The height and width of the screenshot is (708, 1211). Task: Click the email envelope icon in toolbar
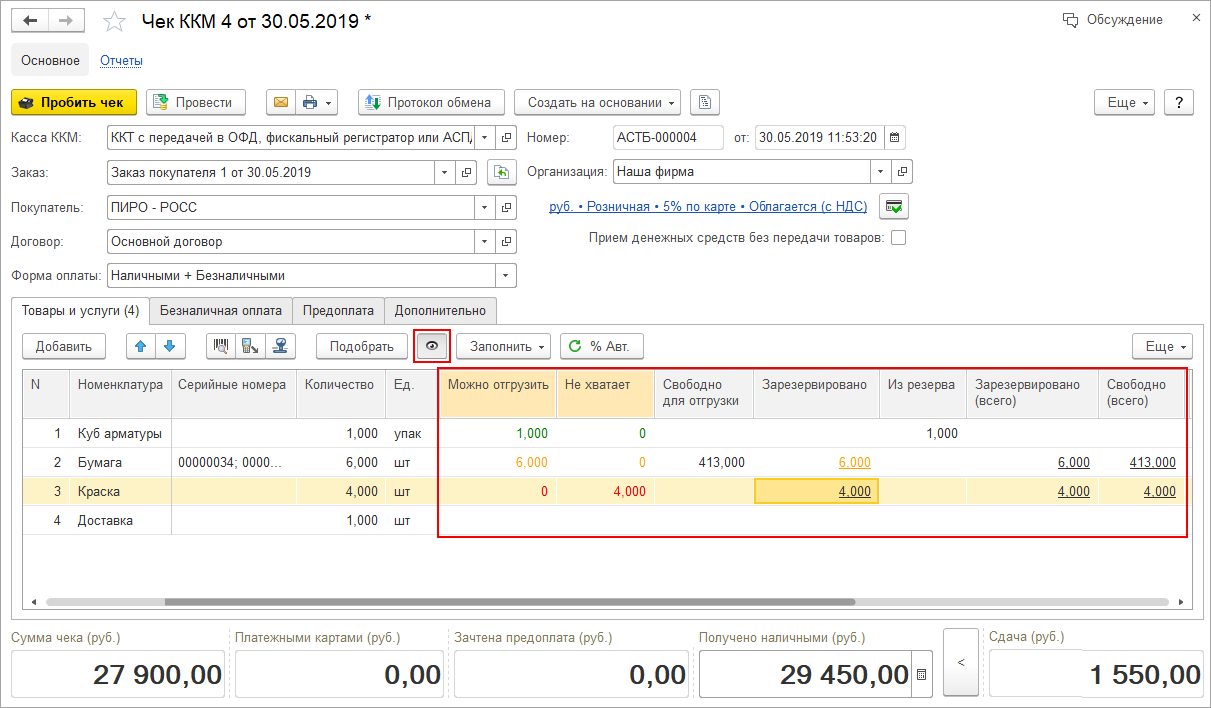click(x=281, y=102)
